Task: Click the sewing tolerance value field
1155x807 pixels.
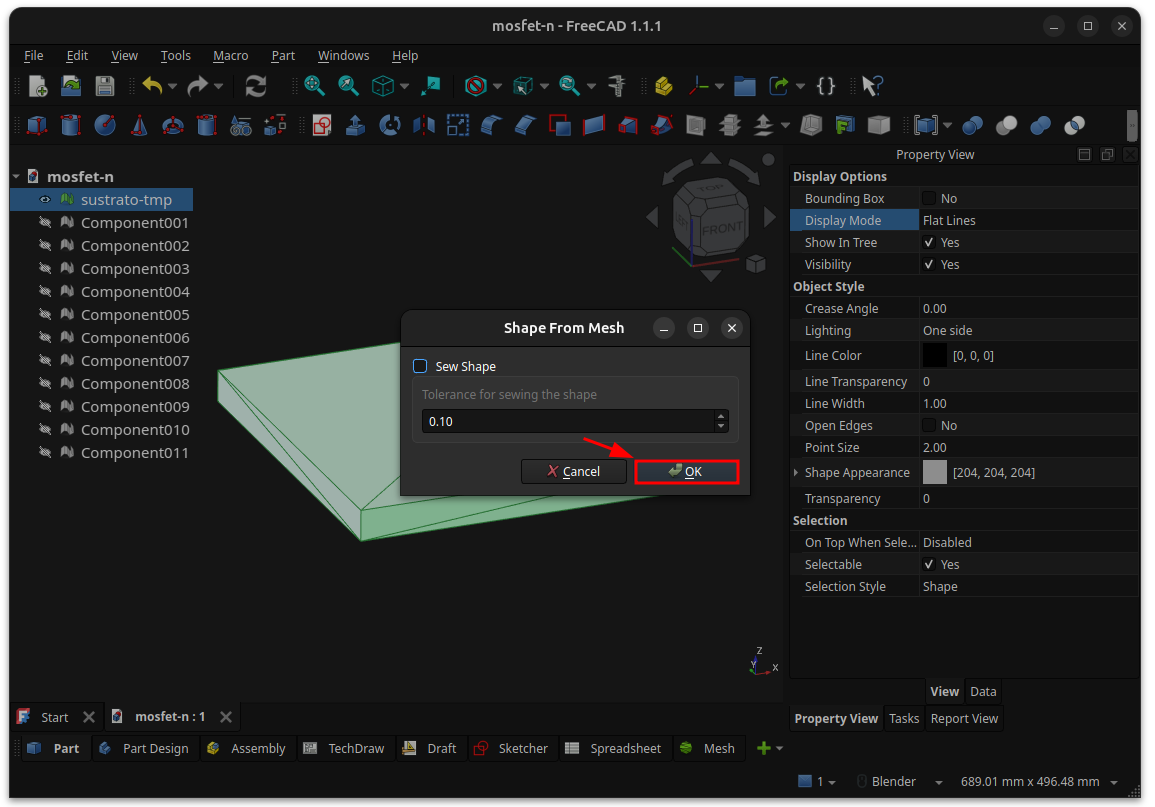Action: pyautogui.click(x=568, y=422)
